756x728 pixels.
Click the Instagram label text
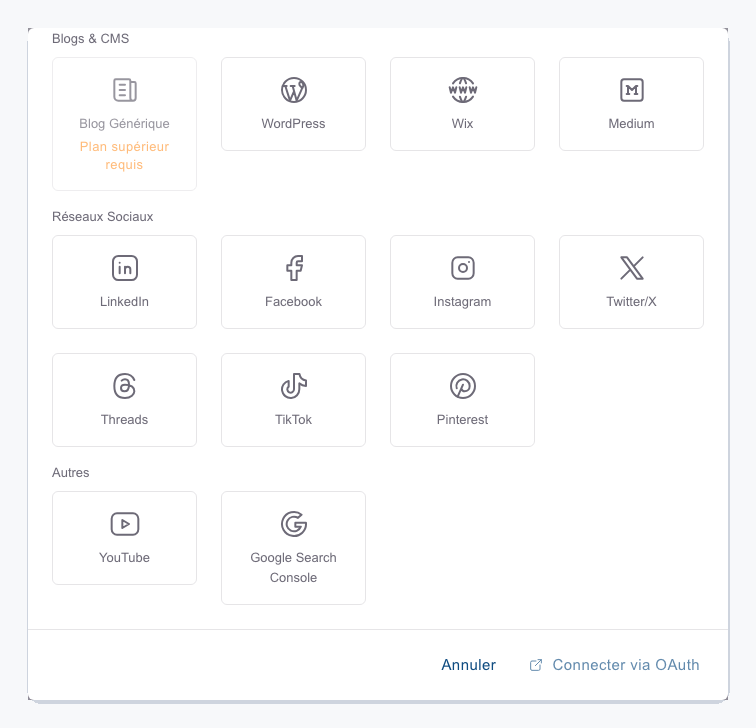click(462, 302)
